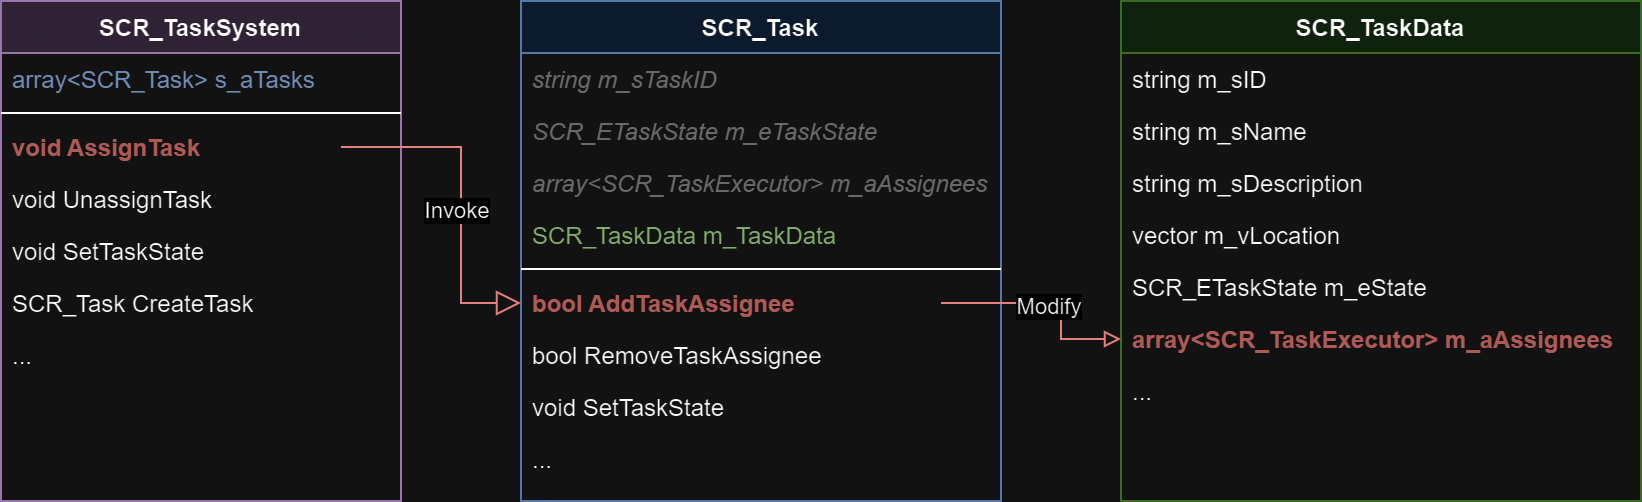The height and width of the screenshot is (502, 1642).
Task: Select bool RemoveTaskAssignee in SCR_Task
Action: pyautogui.click(x=676, y=356)
